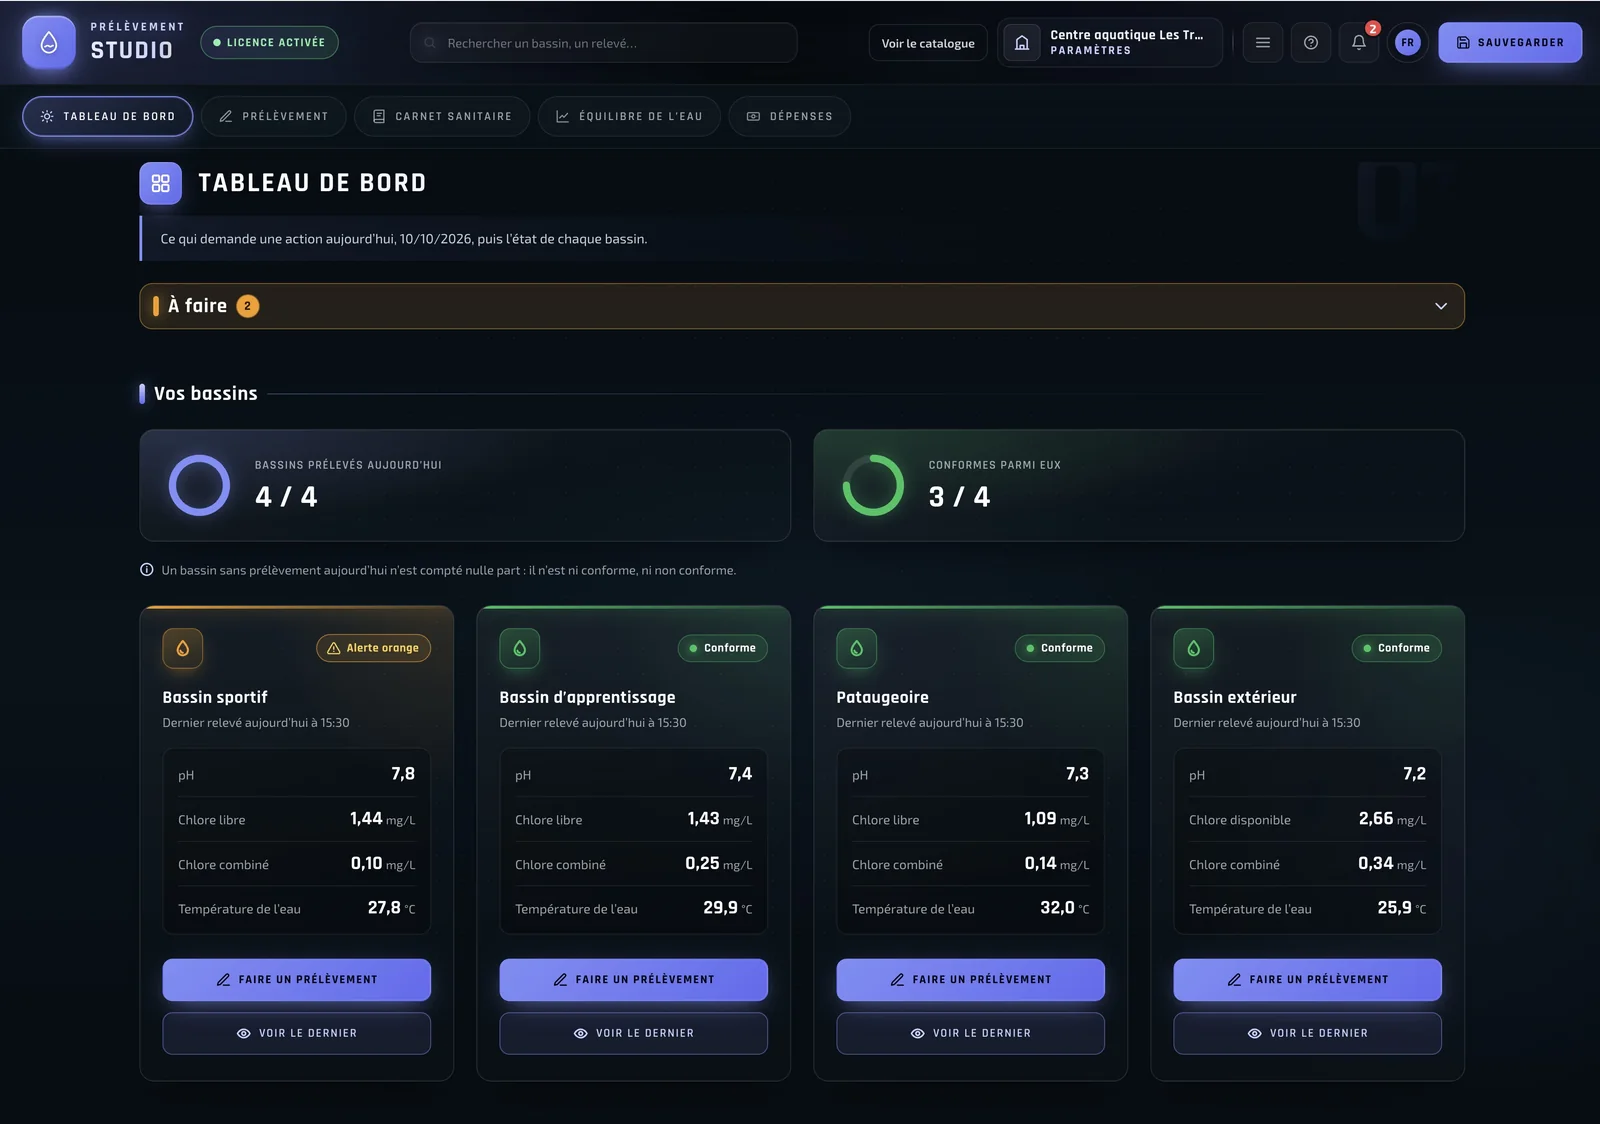Start Faire un prélèvement for Bassin extérieur
Image resolution: width=1600 pixels, height=1124 pixels.
pyautogui.click(x=1307, y=980)
